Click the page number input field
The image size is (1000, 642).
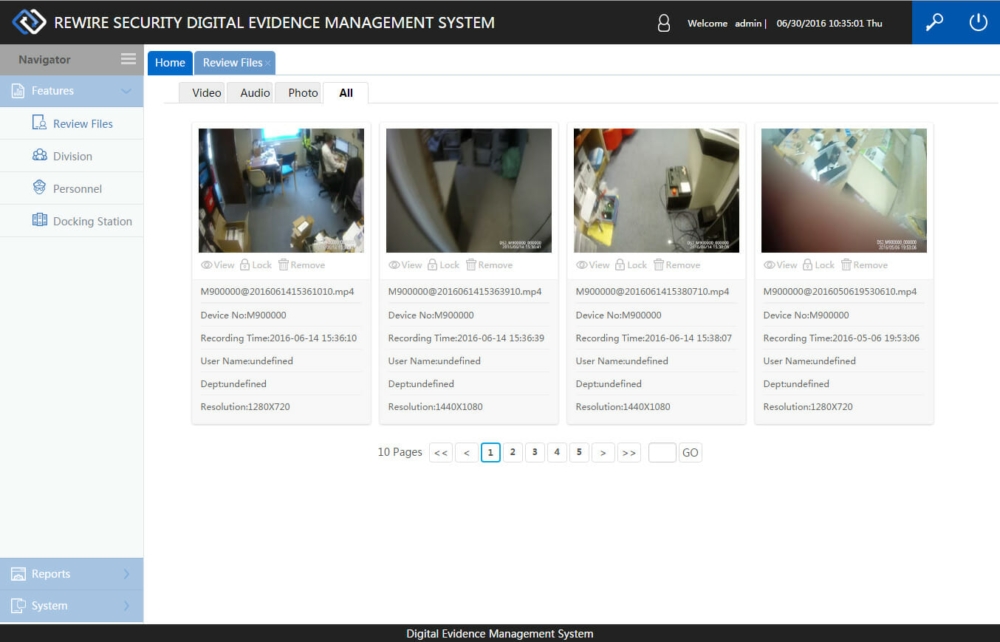(662, 453)
